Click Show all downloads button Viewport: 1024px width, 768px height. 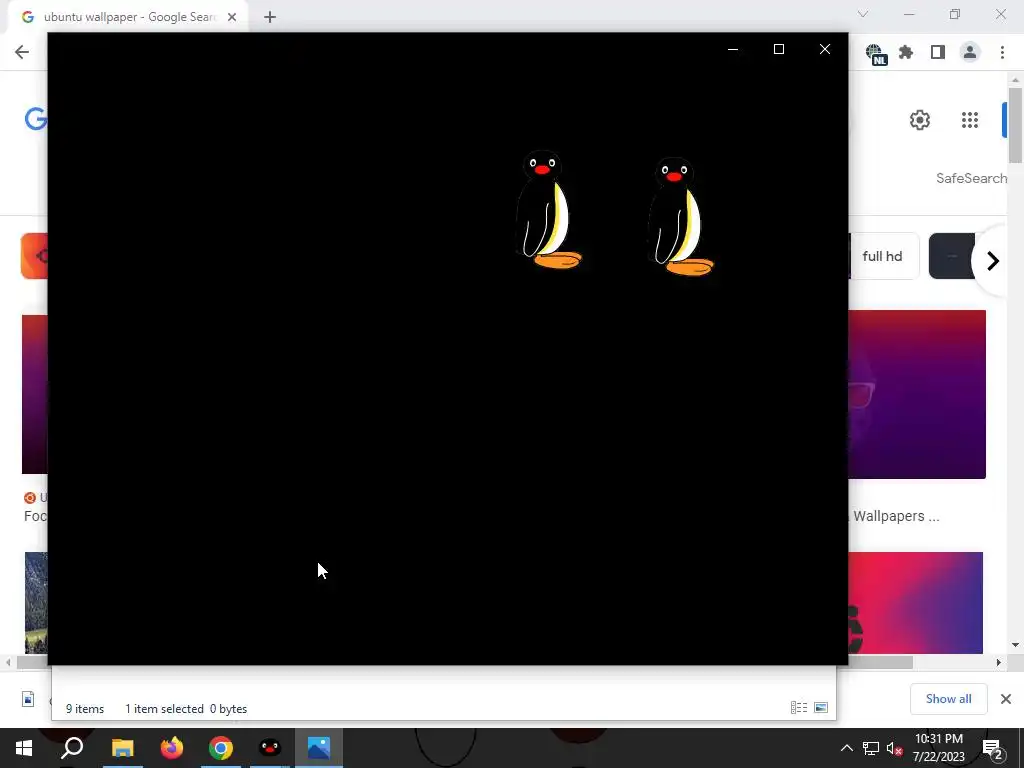[x=948, y=699]
